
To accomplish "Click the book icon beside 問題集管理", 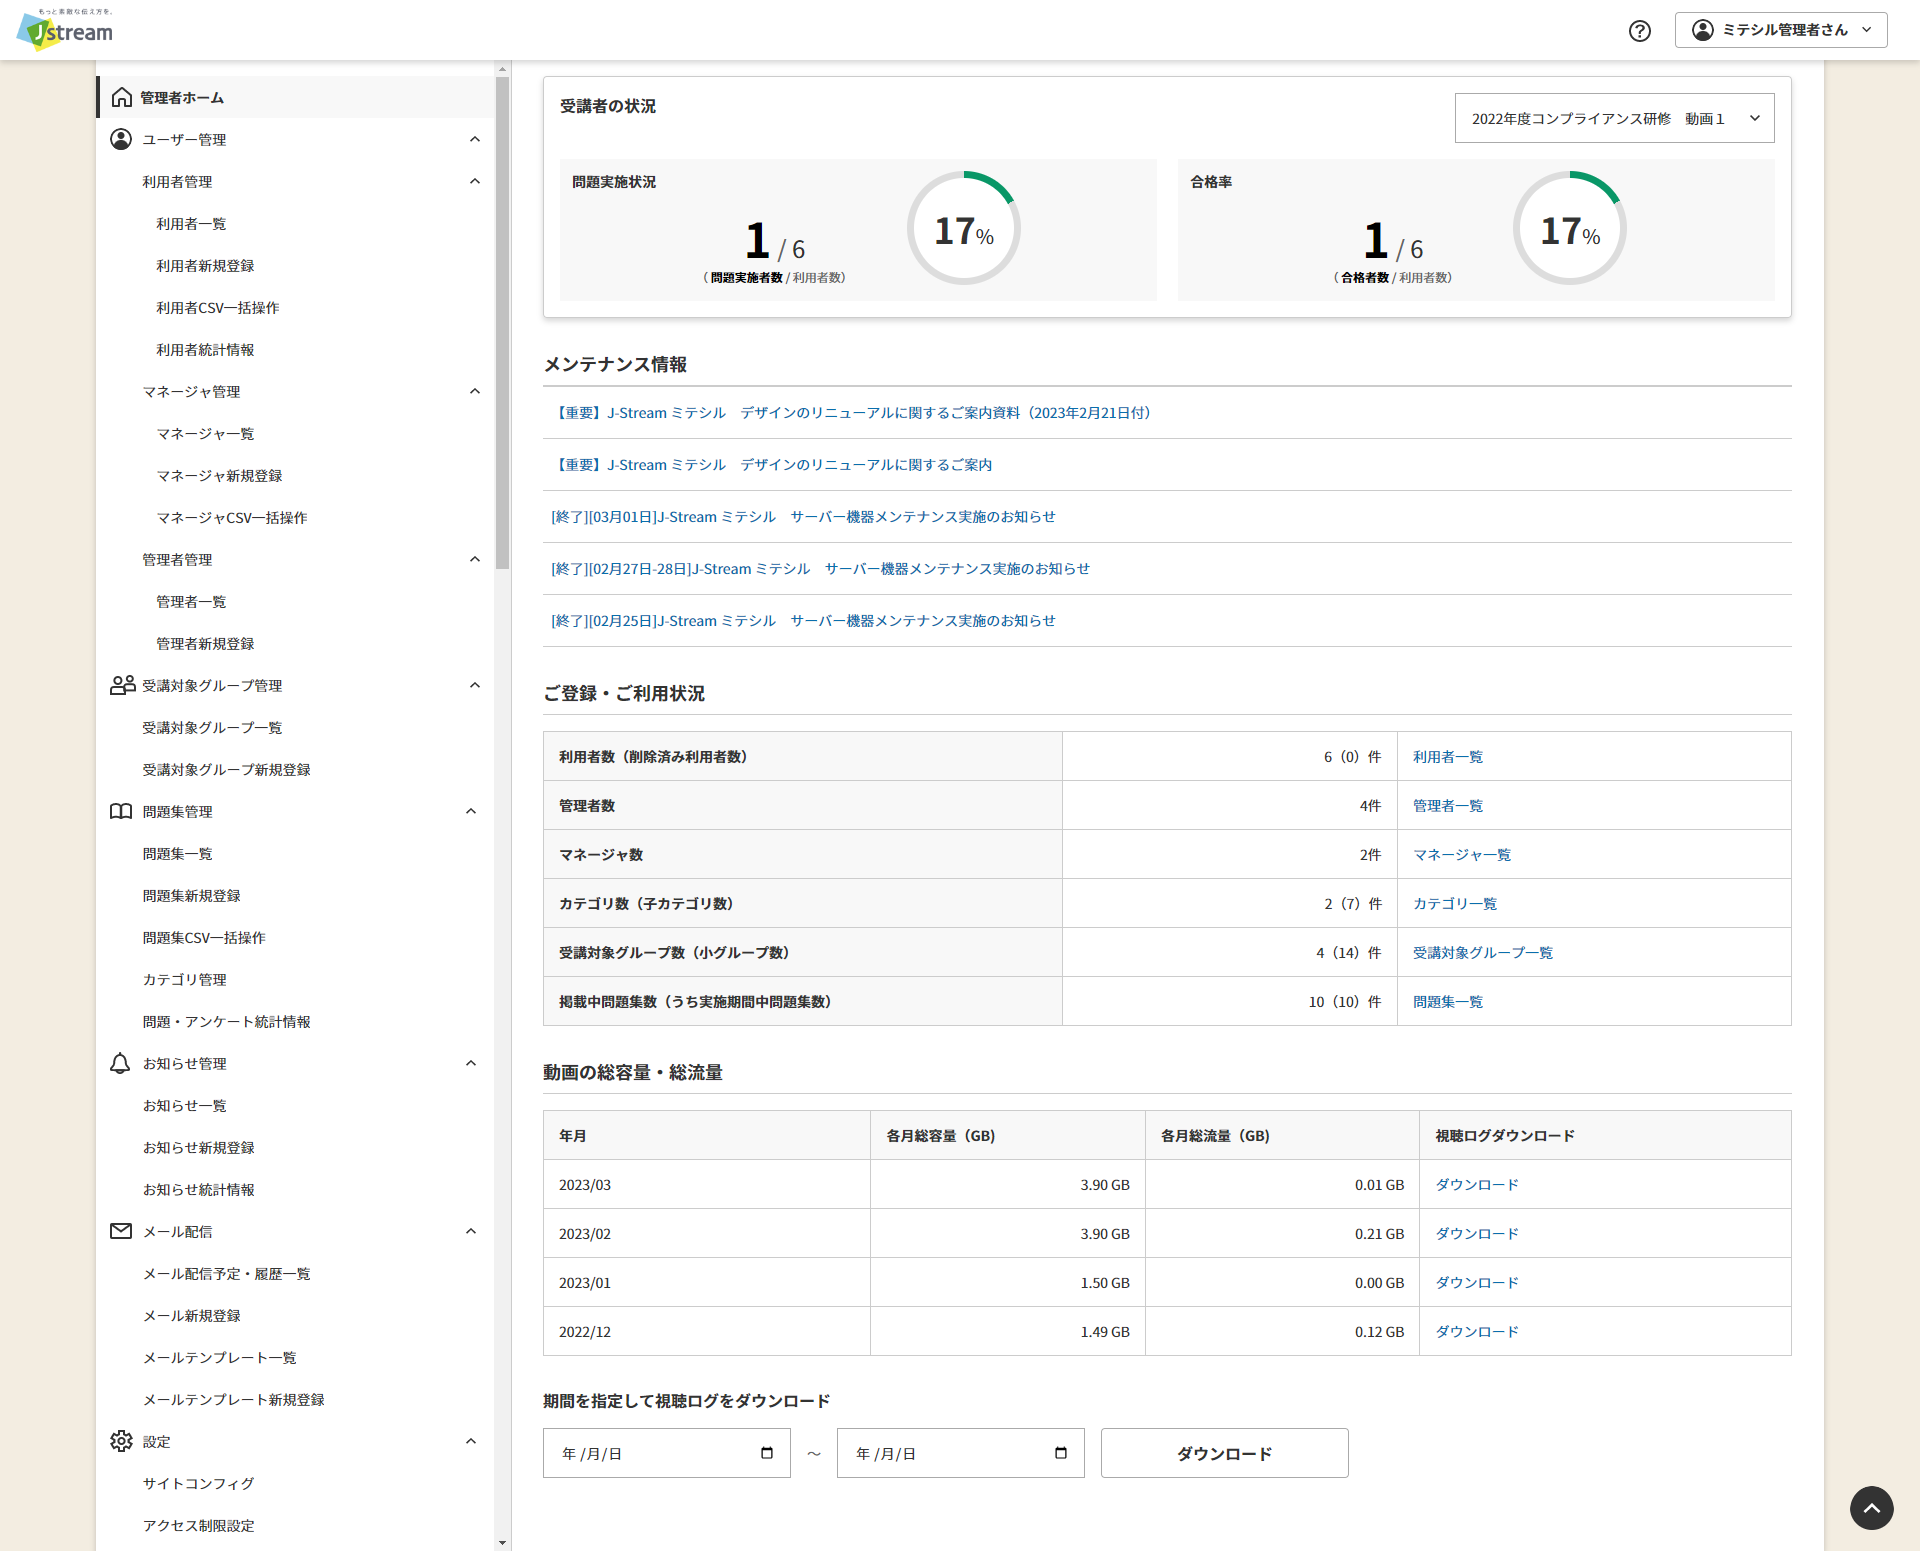I will 121,811.
